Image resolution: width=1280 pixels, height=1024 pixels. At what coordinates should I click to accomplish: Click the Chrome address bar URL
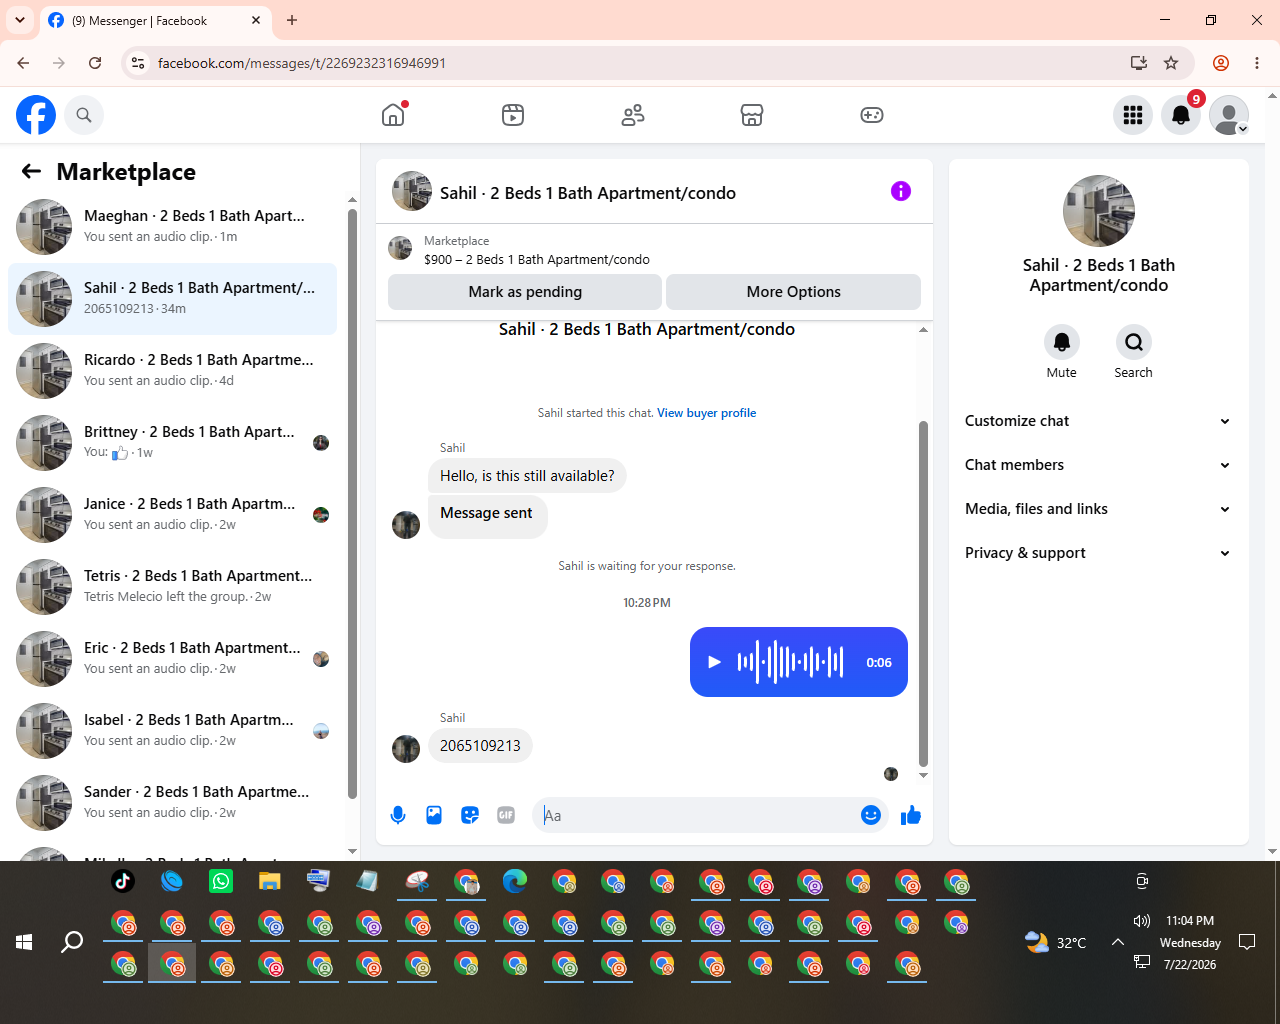[302, 63]
